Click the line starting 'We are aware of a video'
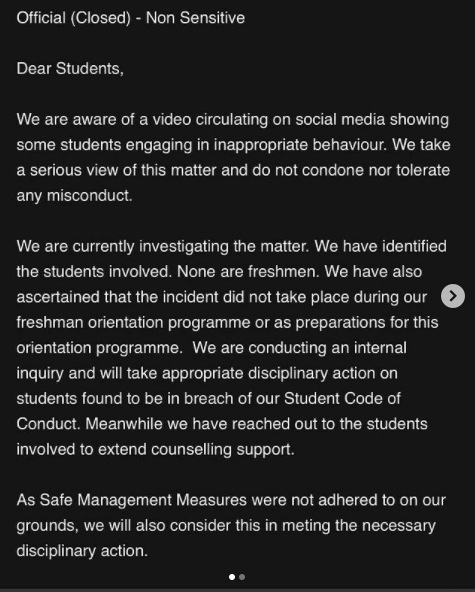This screenshot has height=592, width=475. (x=233, y=120)
